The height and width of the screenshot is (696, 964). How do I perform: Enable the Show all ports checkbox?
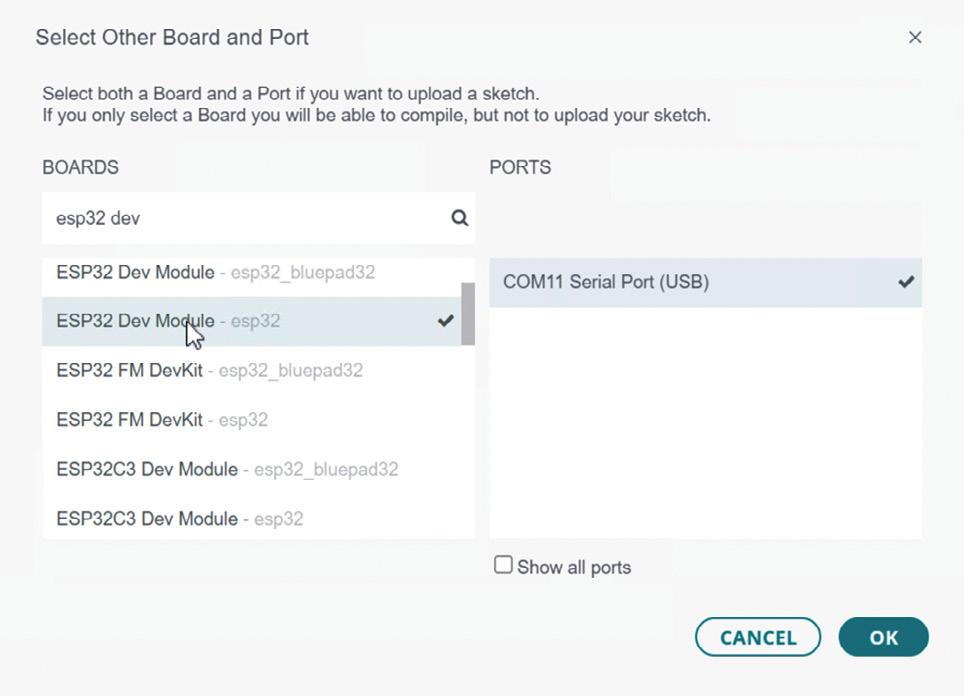[x=503, y=566]
